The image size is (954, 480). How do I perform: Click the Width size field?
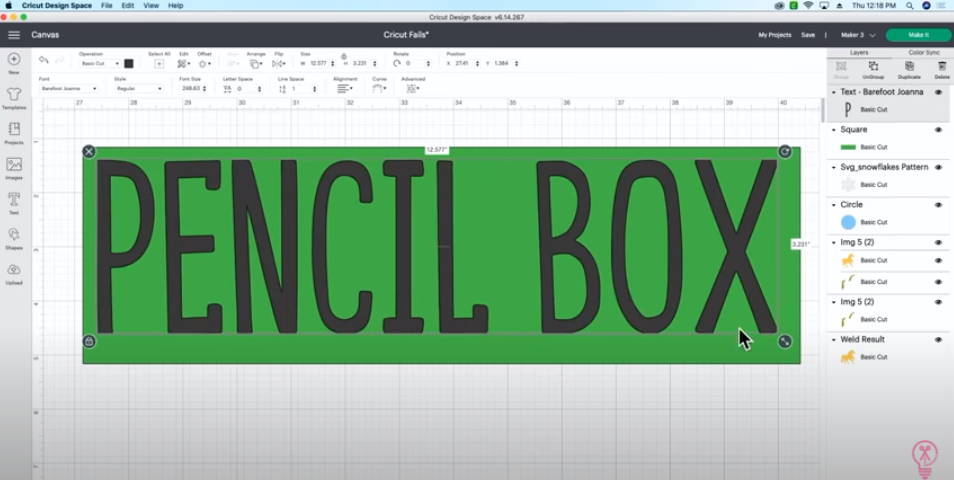(x=318, y=63)
